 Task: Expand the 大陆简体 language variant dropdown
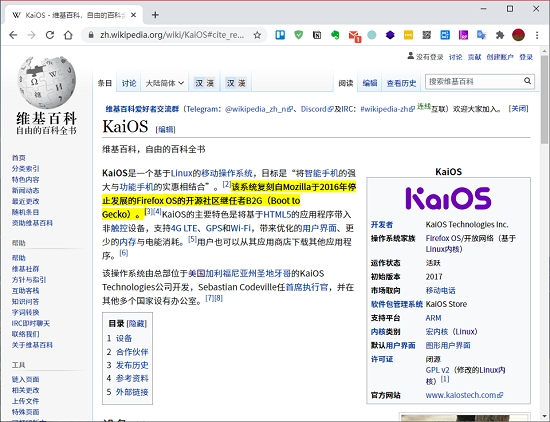[x=165, y=83]
